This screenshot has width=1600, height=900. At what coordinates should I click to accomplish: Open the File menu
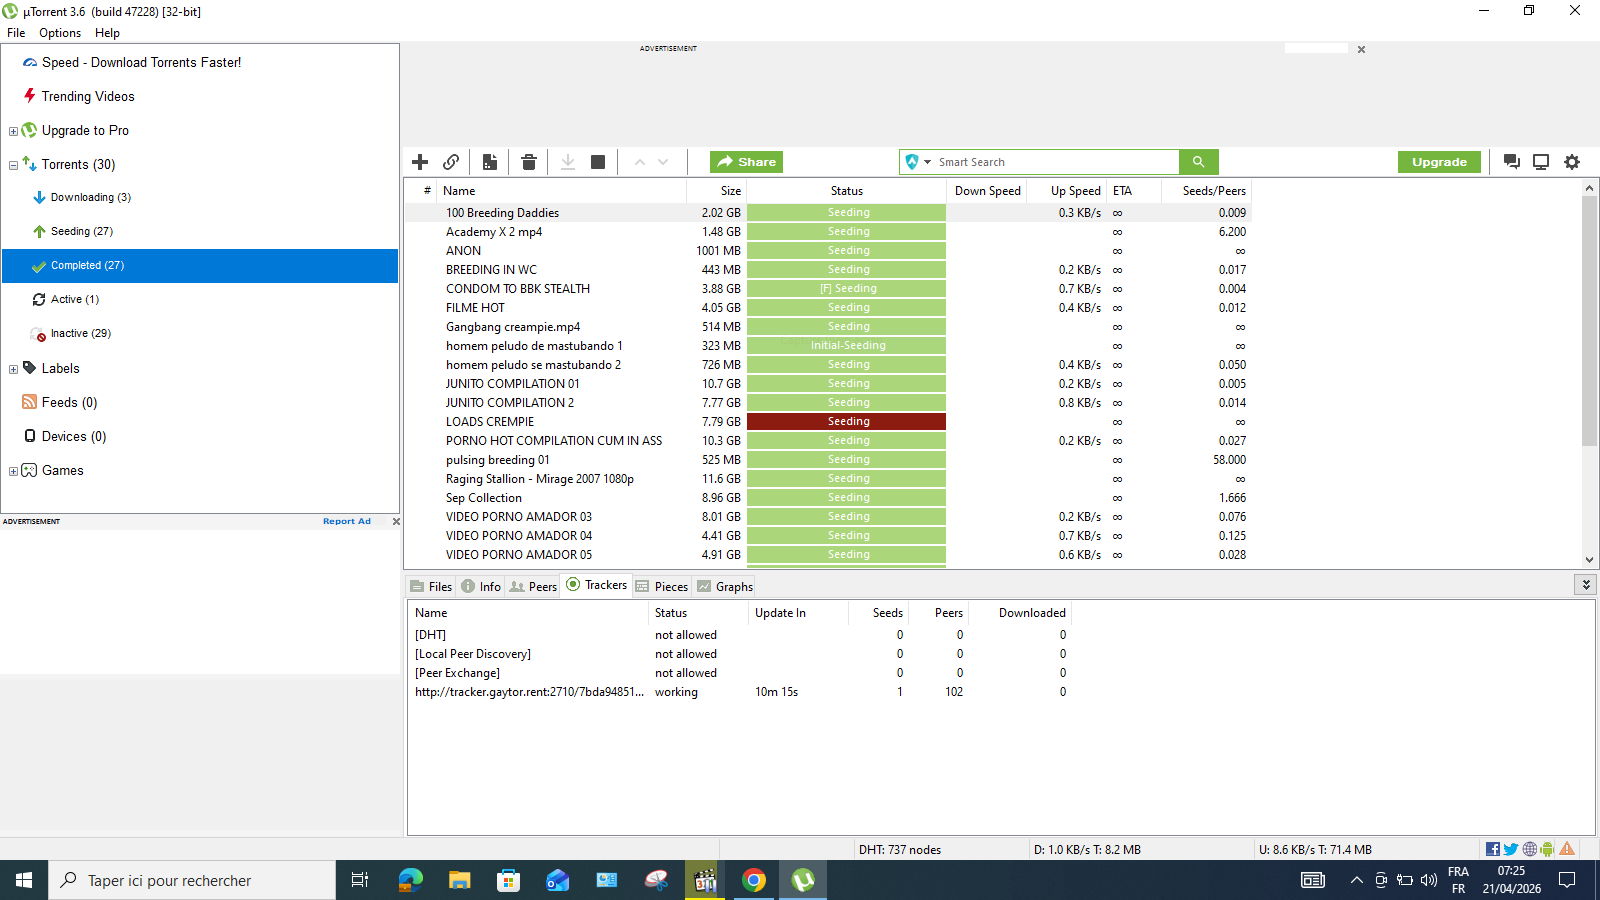(x=16, y=33)
